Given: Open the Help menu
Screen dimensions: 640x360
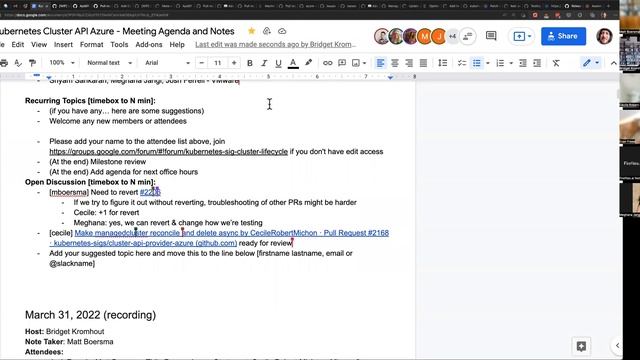Looking at the screenshot, I should coord(177,44).
